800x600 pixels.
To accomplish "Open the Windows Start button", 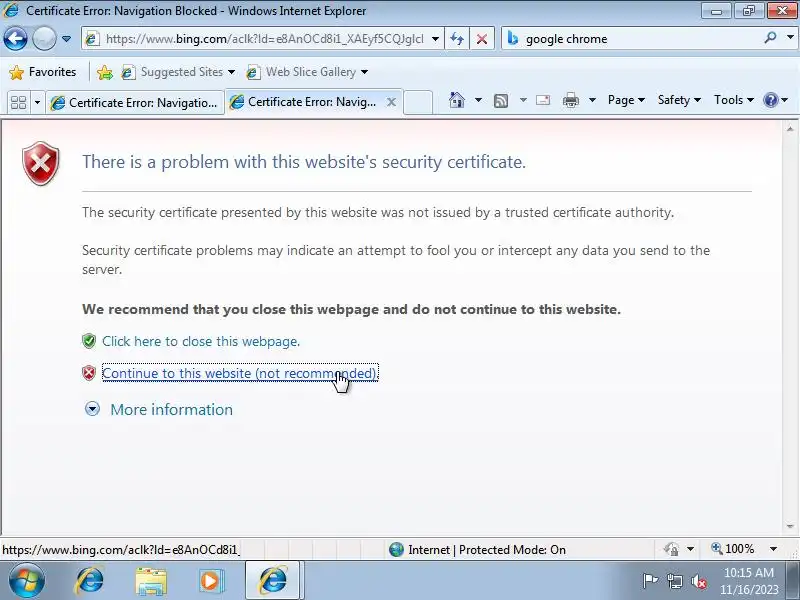I will point(27,581).
